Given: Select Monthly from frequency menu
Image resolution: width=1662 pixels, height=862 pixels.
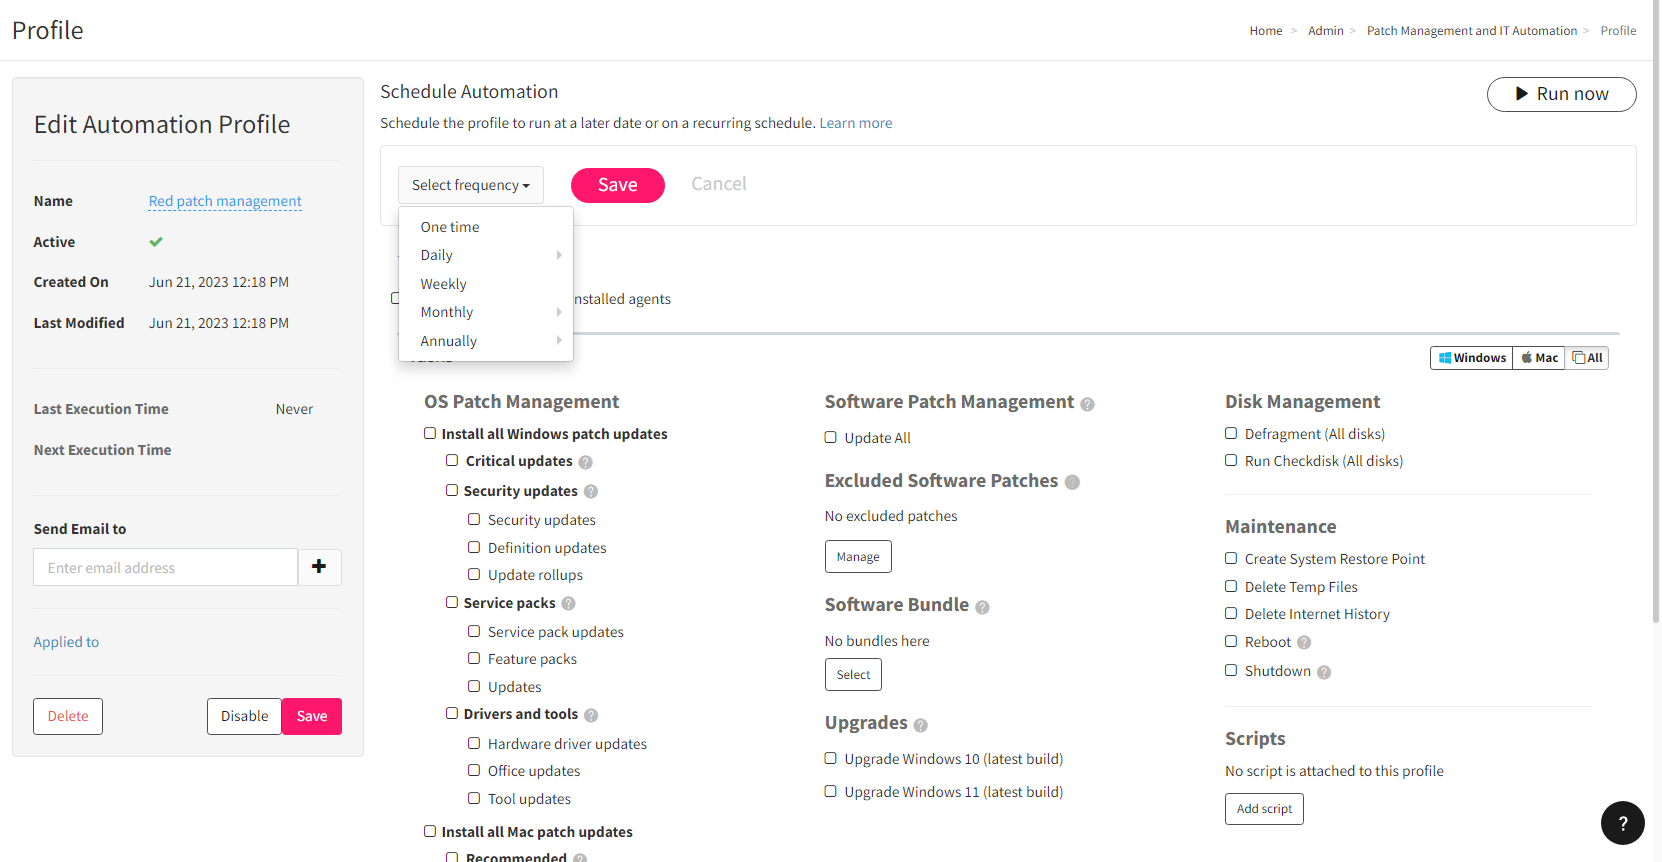Looking at the screenshot, I should coord(486,312).
